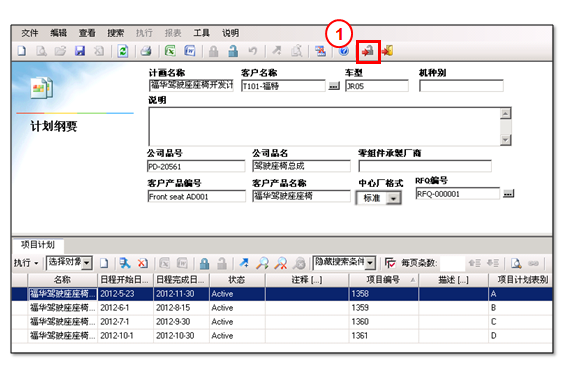This screenshot has height=367, width=564.
Task: Click the green Refresh icon
Action: [x=123, y=51]
